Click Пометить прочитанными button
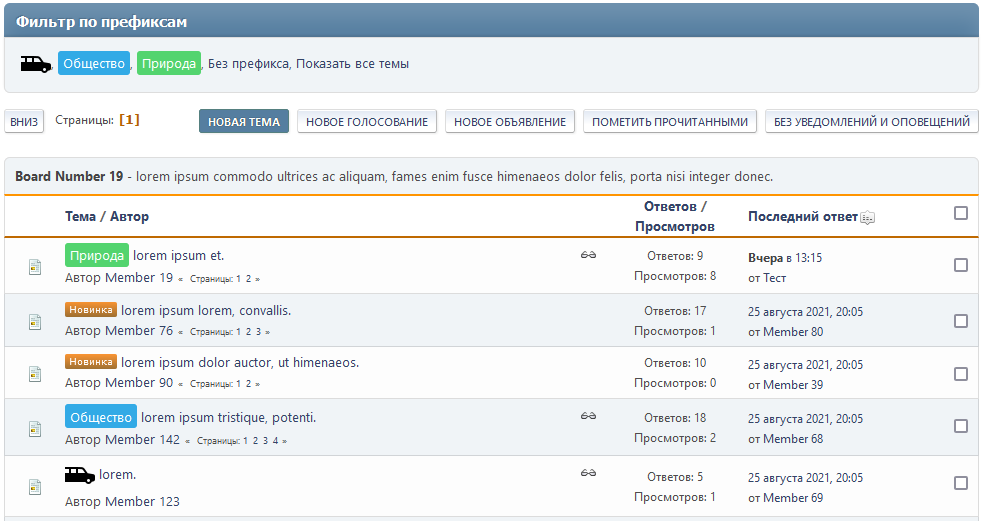The width and height of the screenshot is (986, 521). pos(670,122)
